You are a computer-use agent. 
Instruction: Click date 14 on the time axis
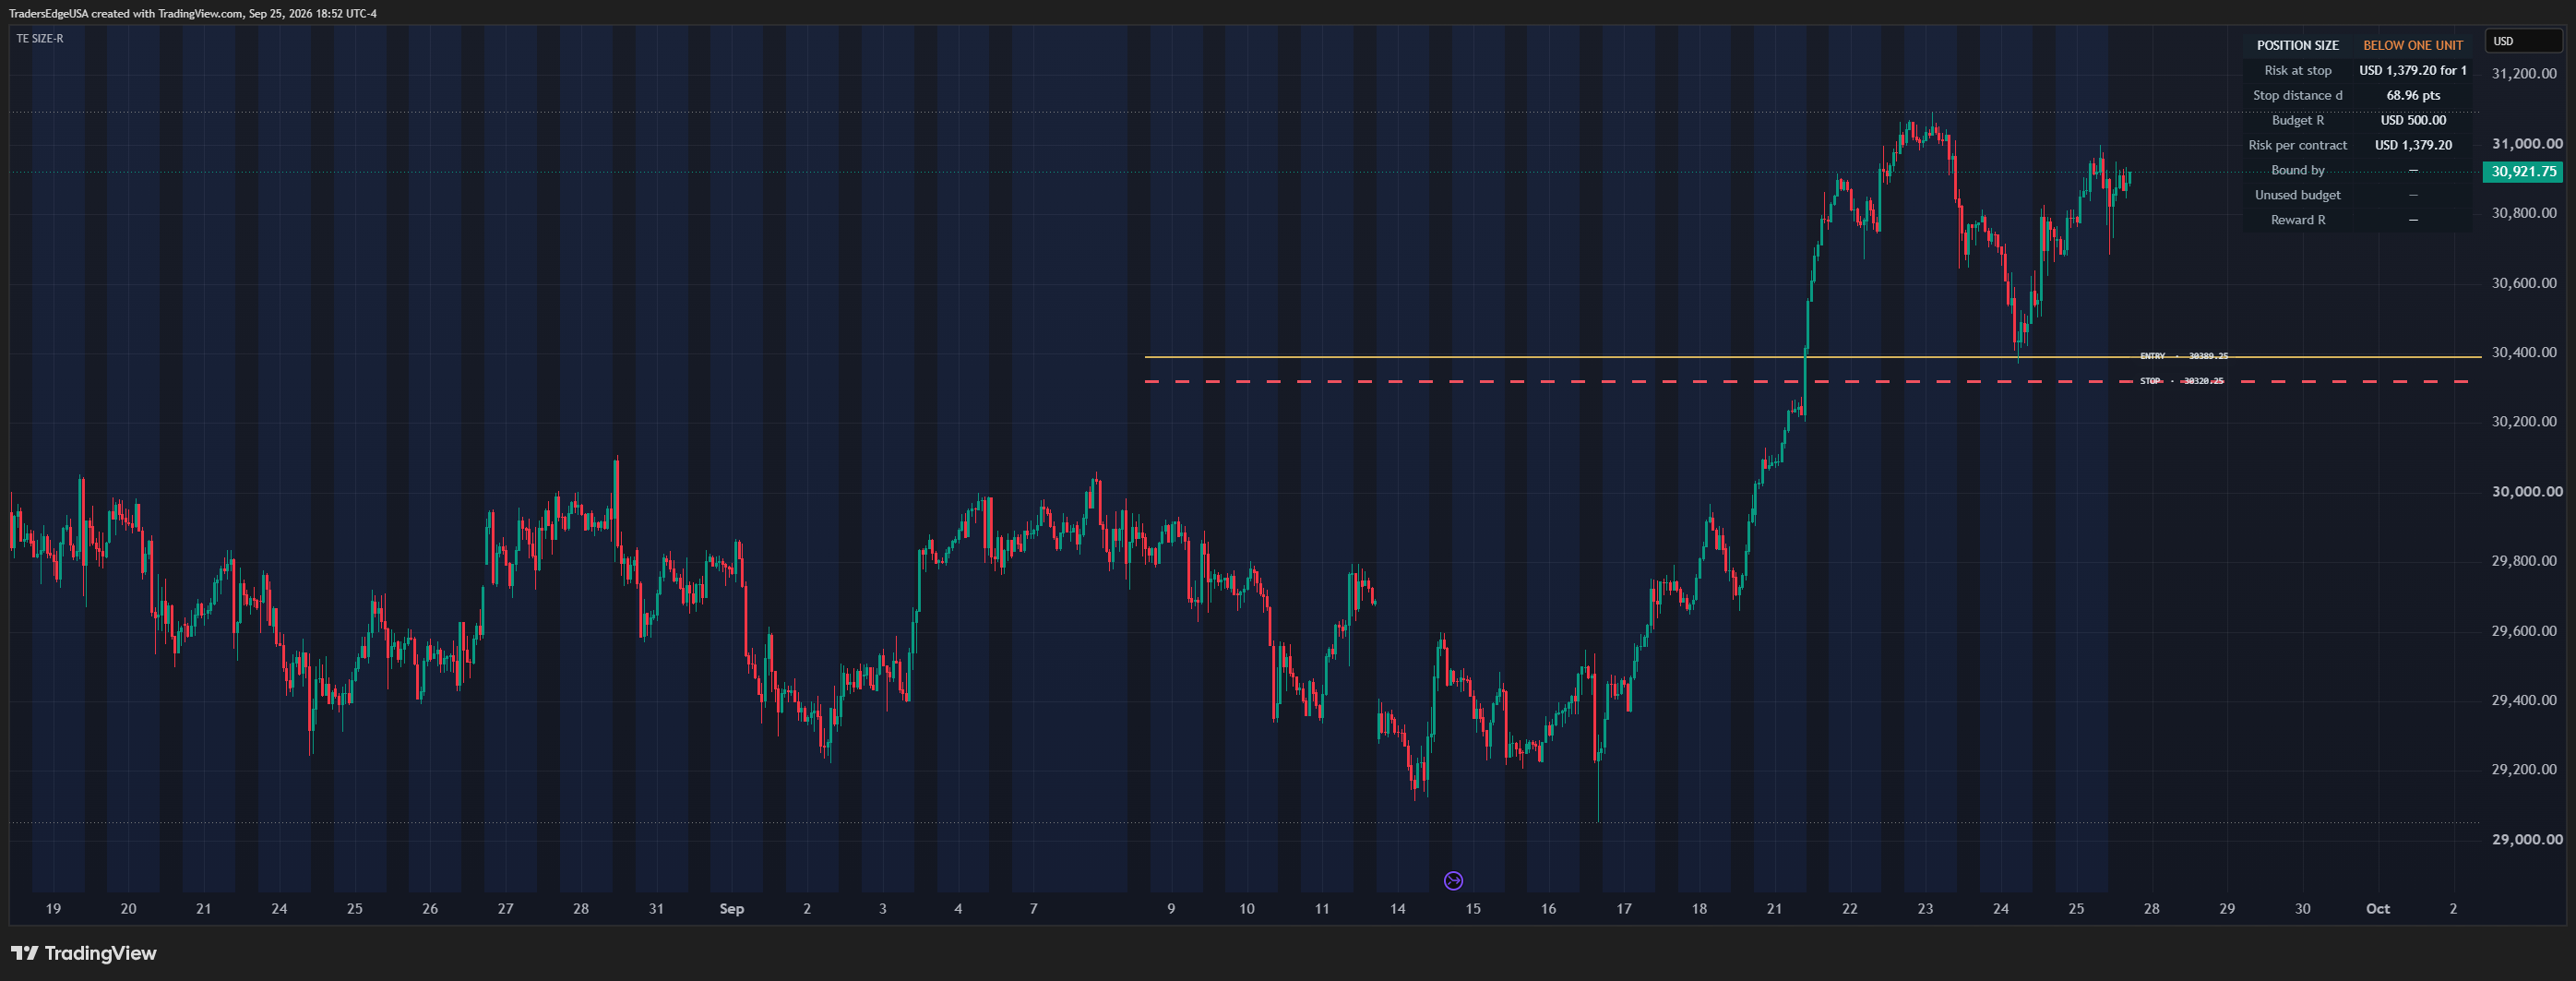point(1397,909)
